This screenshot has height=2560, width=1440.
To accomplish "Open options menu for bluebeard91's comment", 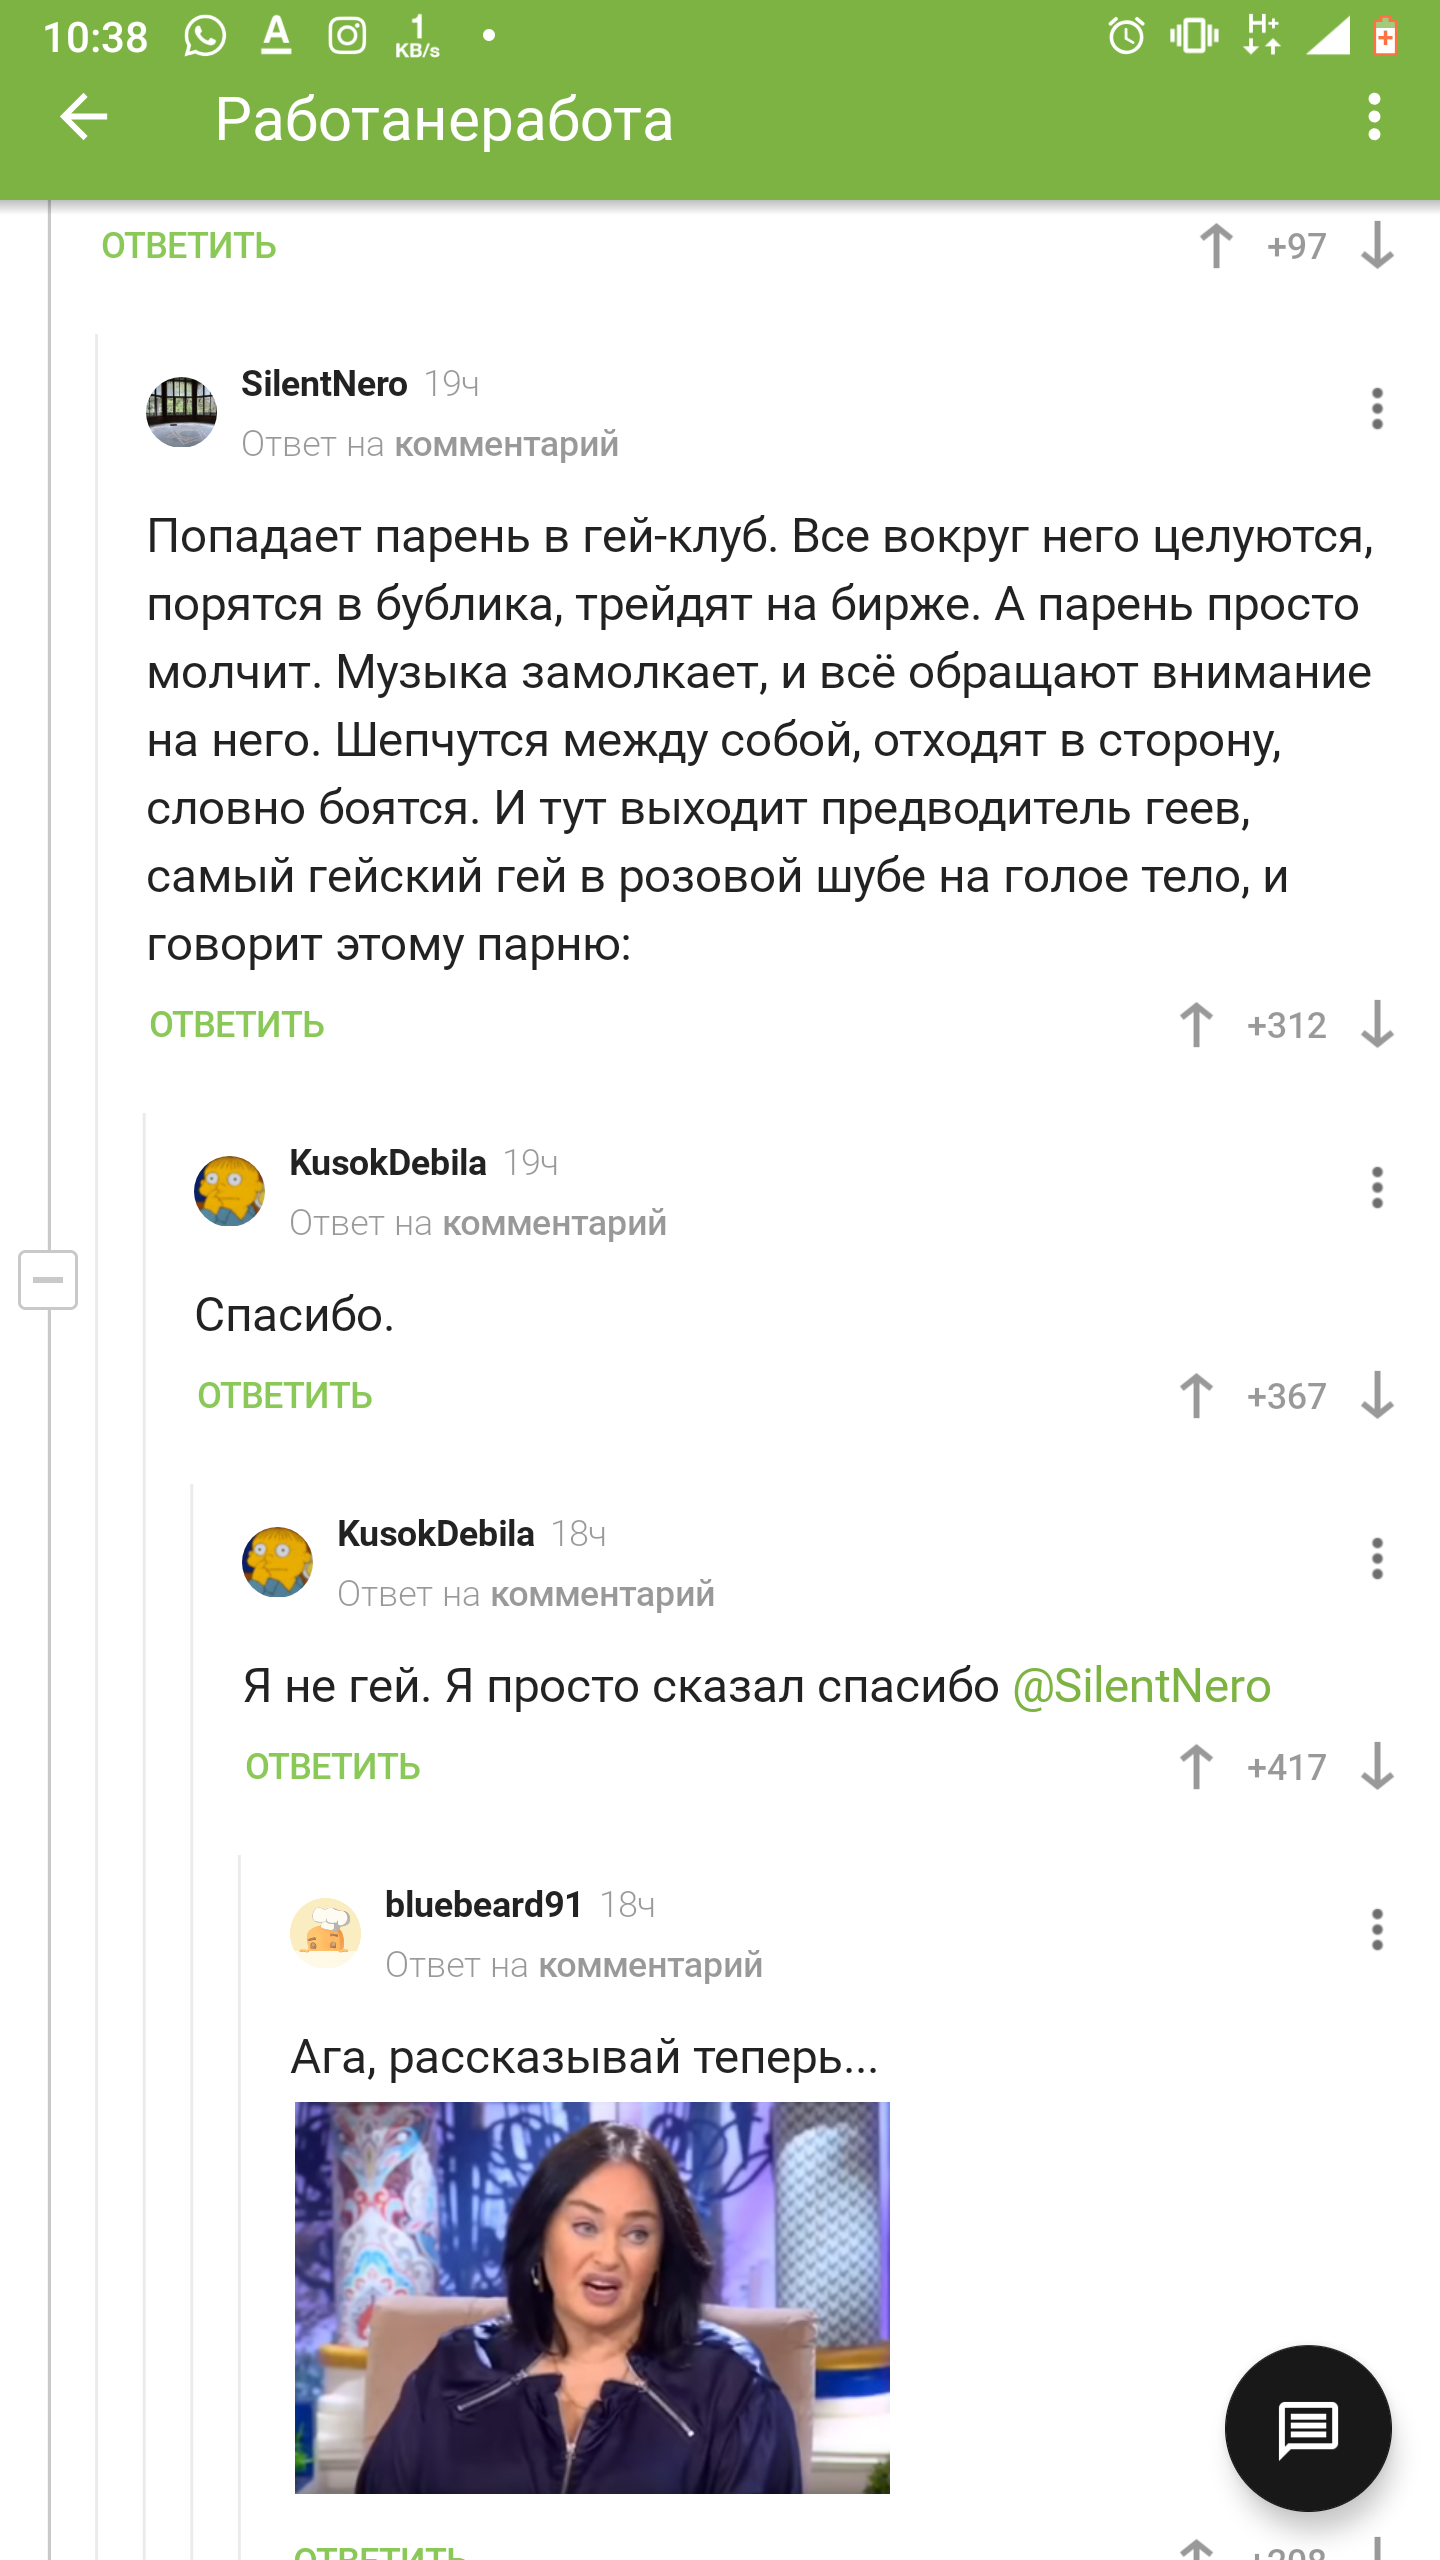I will (x=1377, y=1930).
